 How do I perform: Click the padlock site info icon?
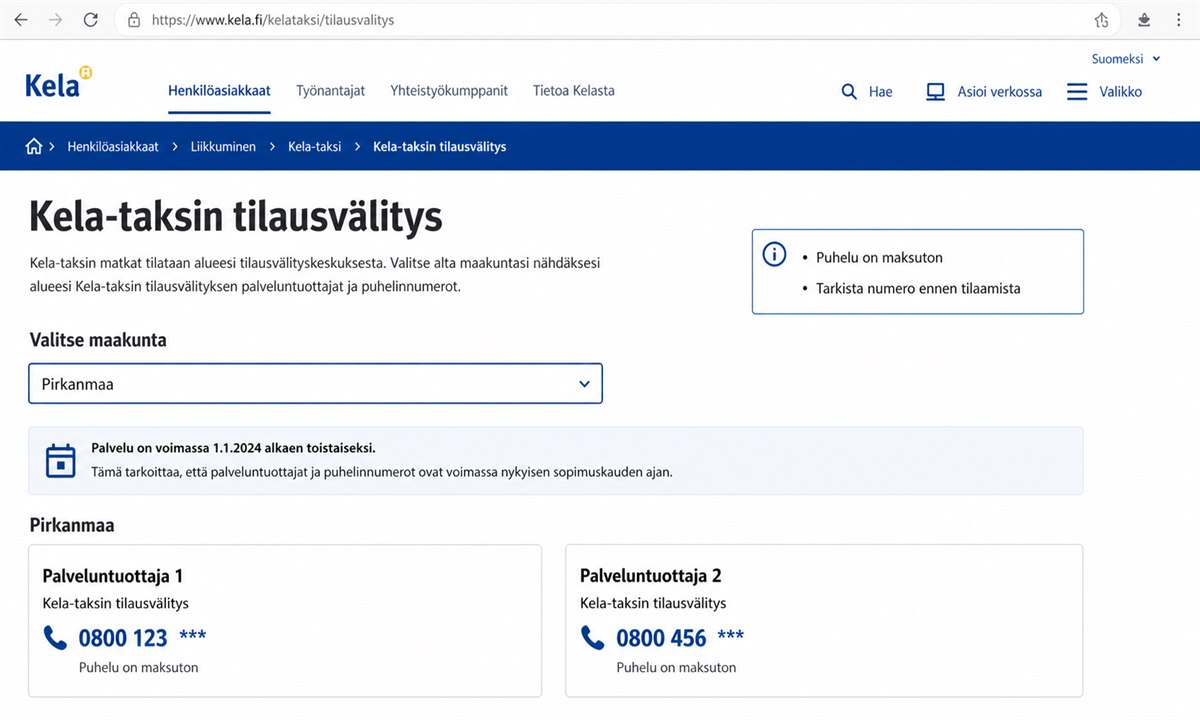point(134,20)
